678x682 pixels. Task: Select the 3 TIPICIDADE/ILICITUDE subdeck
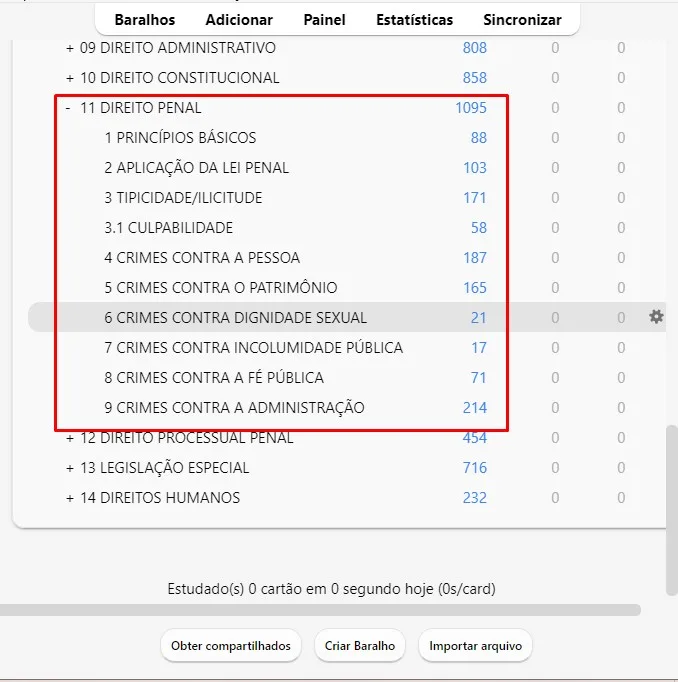(183, 198)
